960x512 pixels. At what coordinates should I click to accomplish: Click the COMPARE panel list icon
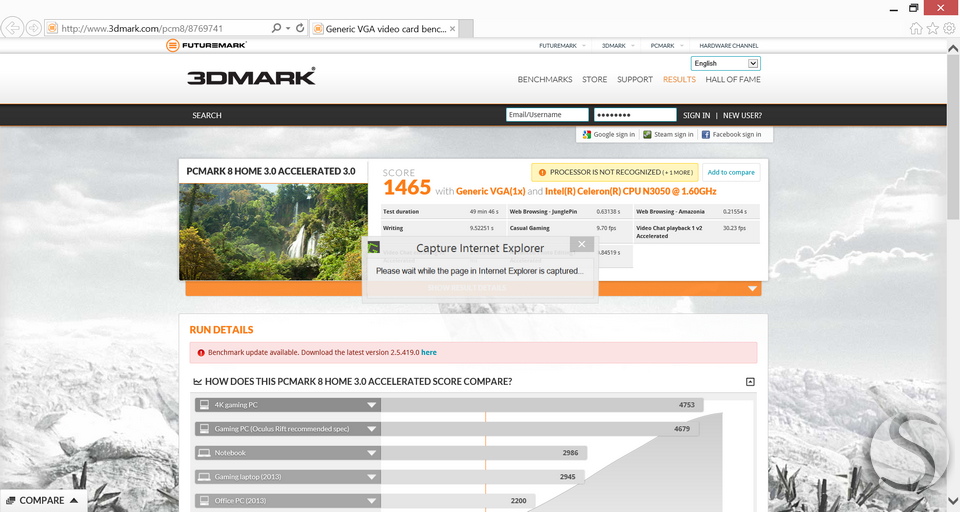[10, 501]
